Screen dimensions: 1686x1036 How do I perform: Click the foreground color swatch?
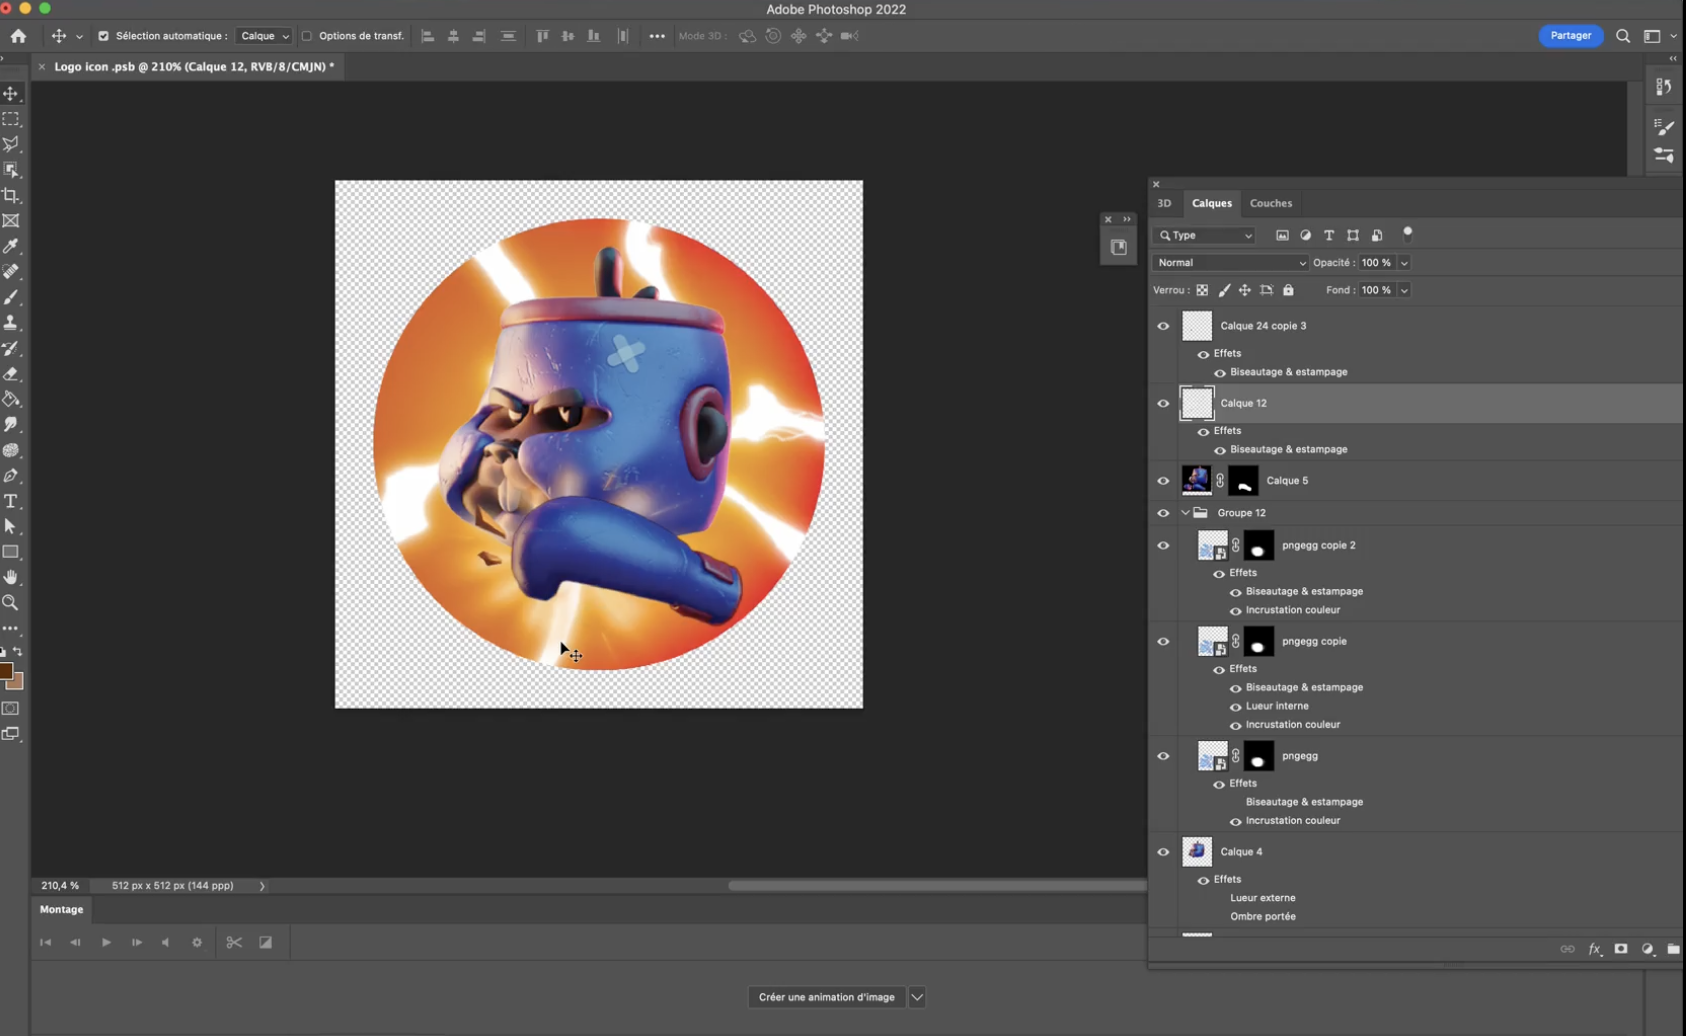pos(5,672)
